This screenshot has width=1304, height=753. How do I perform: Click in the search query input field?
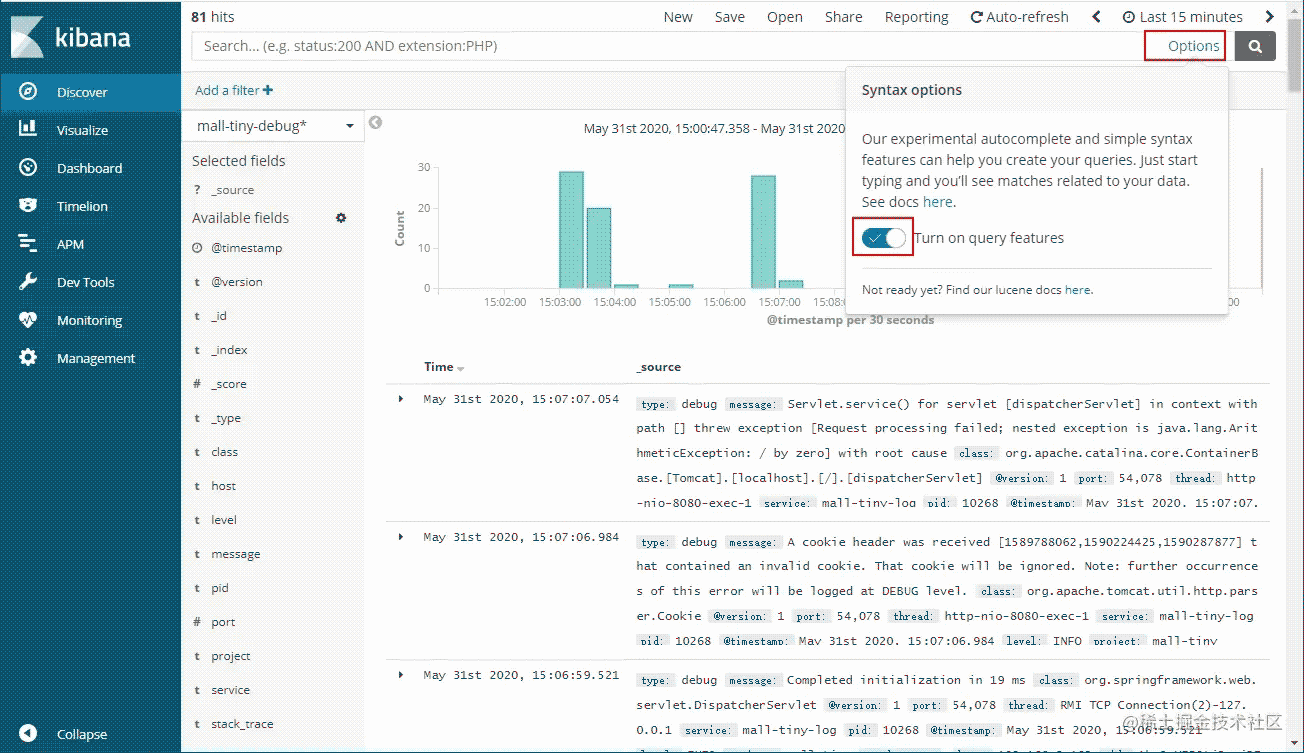(660, 46)
